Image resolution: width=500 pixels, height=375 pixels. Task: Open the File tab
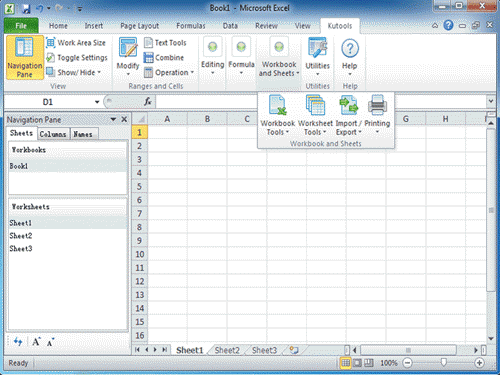[x=21, y=26]
